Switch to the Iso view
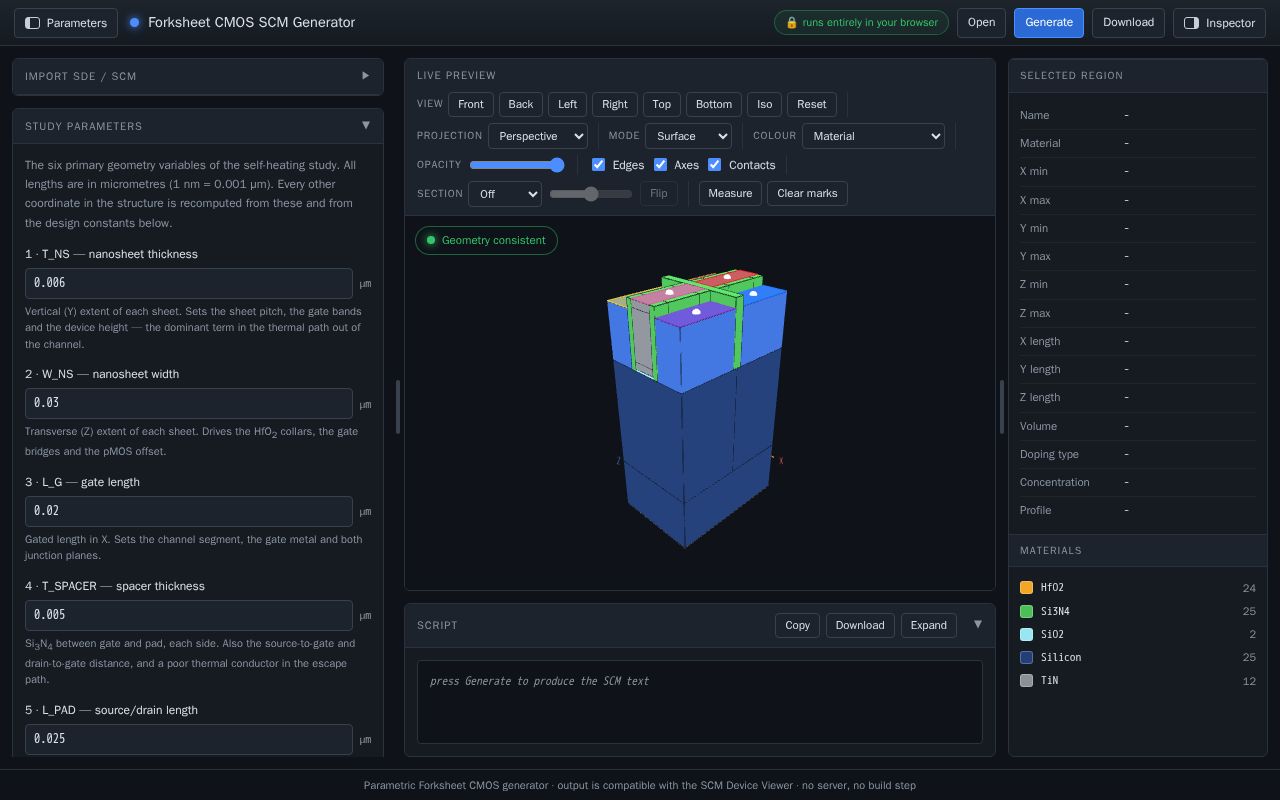 tap(764, 104)
